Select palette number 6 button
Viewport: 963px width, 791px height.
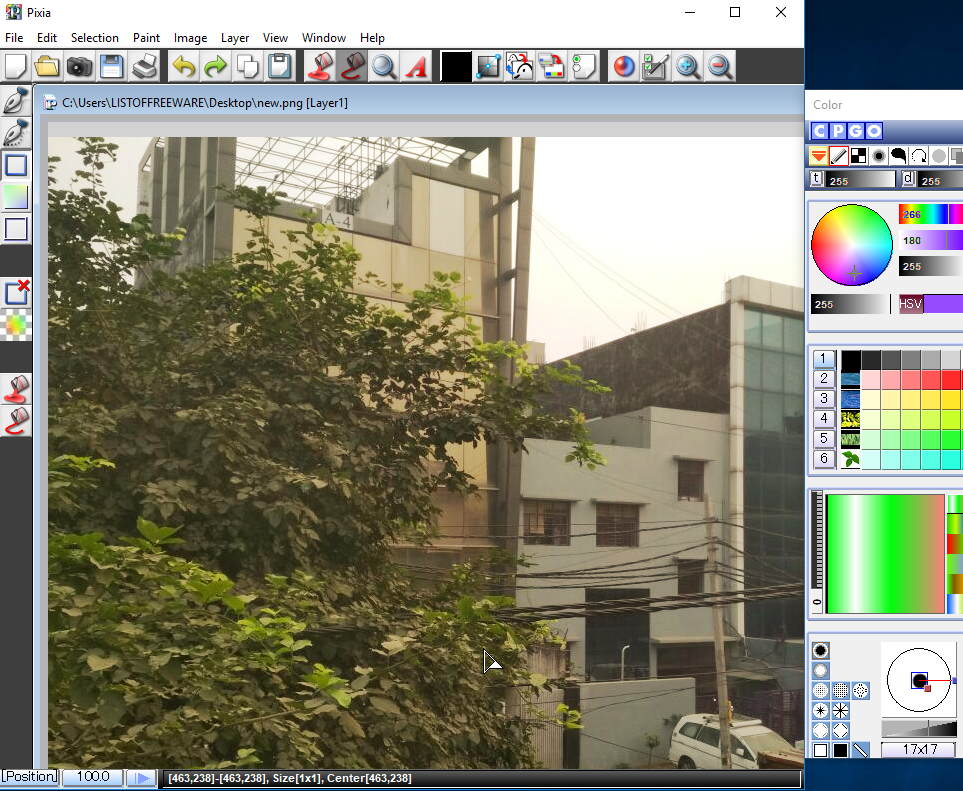coord(824,459)
